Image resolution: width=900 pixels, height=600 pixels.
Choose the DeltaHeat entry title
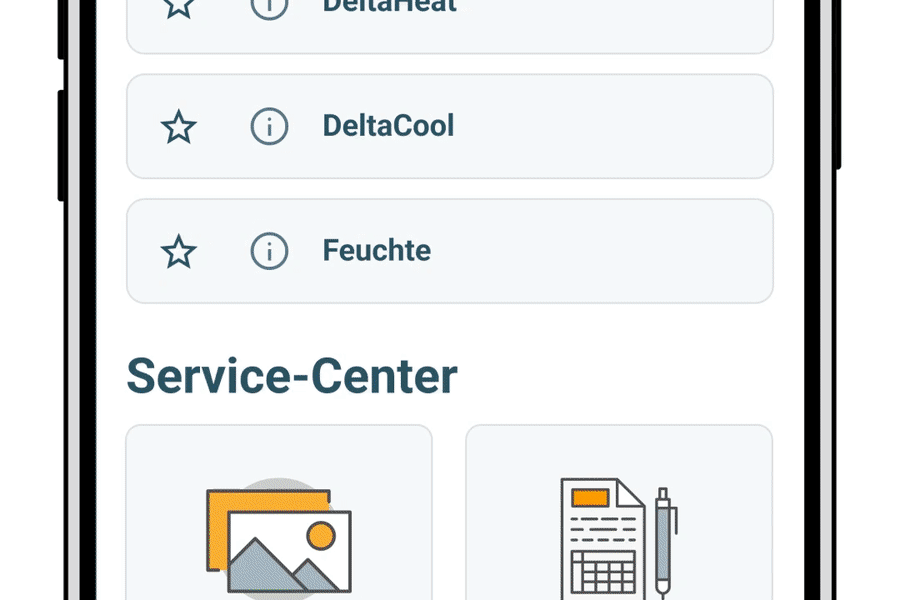[389, 7]
